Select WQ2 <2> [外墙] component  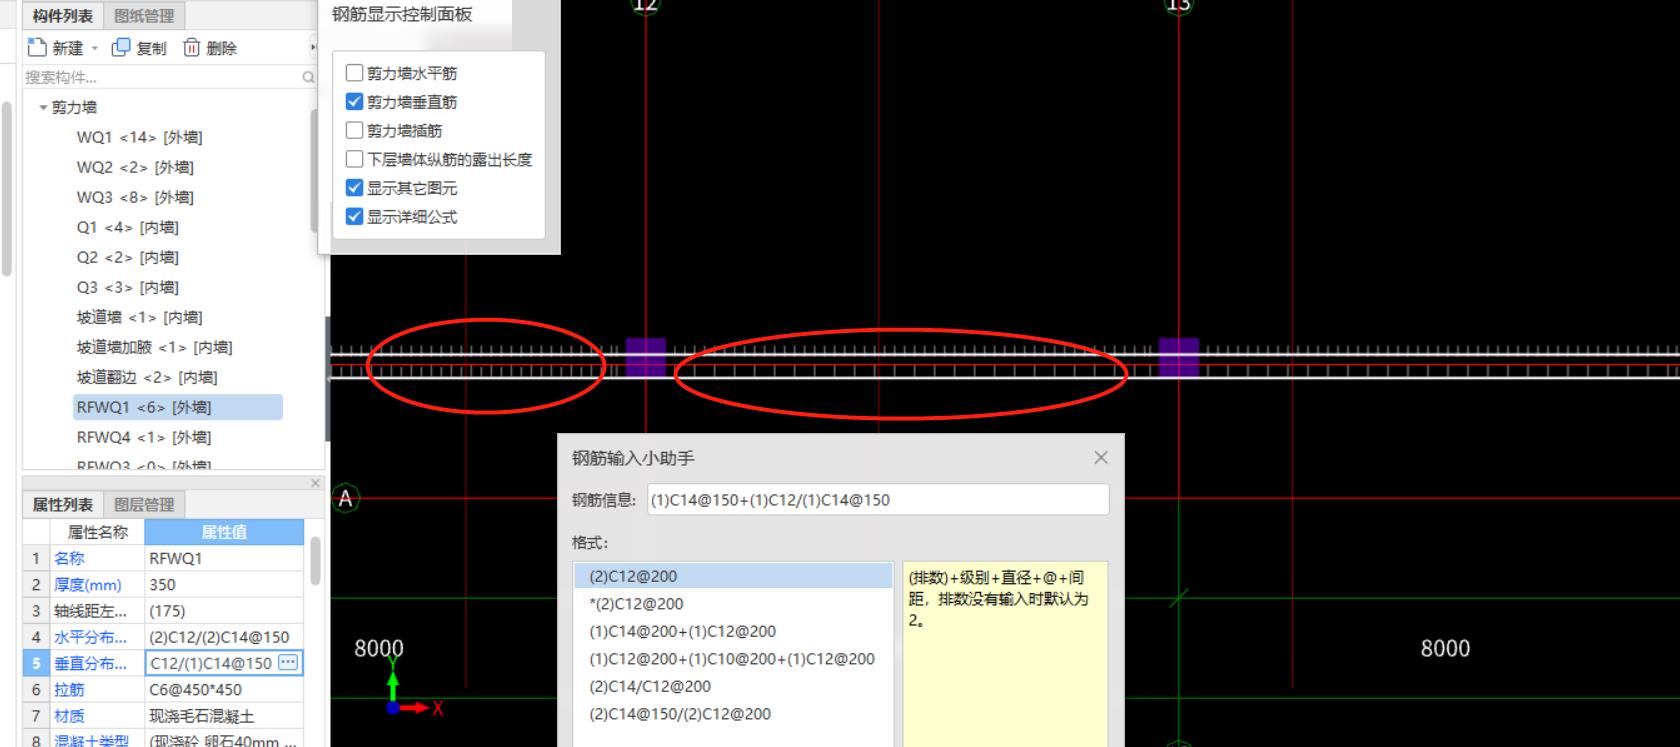click(135, 167)
